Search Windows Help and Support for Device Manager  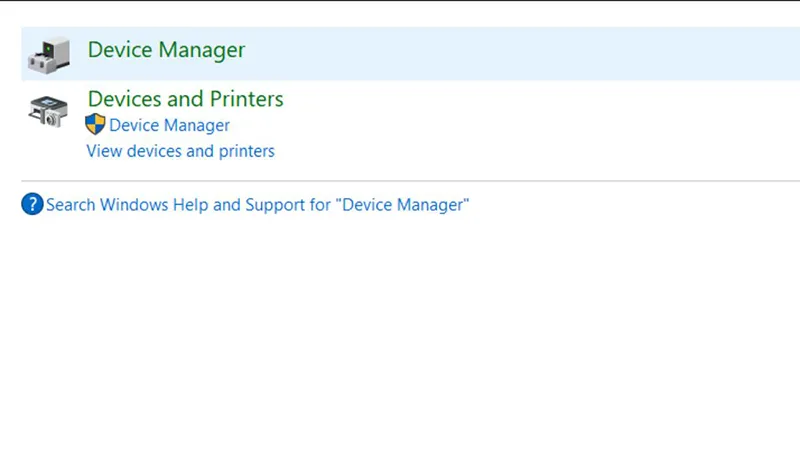point(257,205)
